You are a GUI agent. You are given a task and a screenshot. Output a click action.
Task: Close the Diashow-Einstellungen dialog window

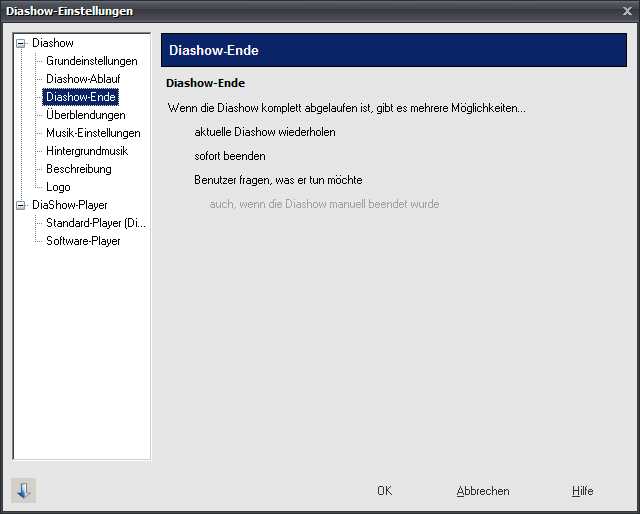[x=626, y=11]
